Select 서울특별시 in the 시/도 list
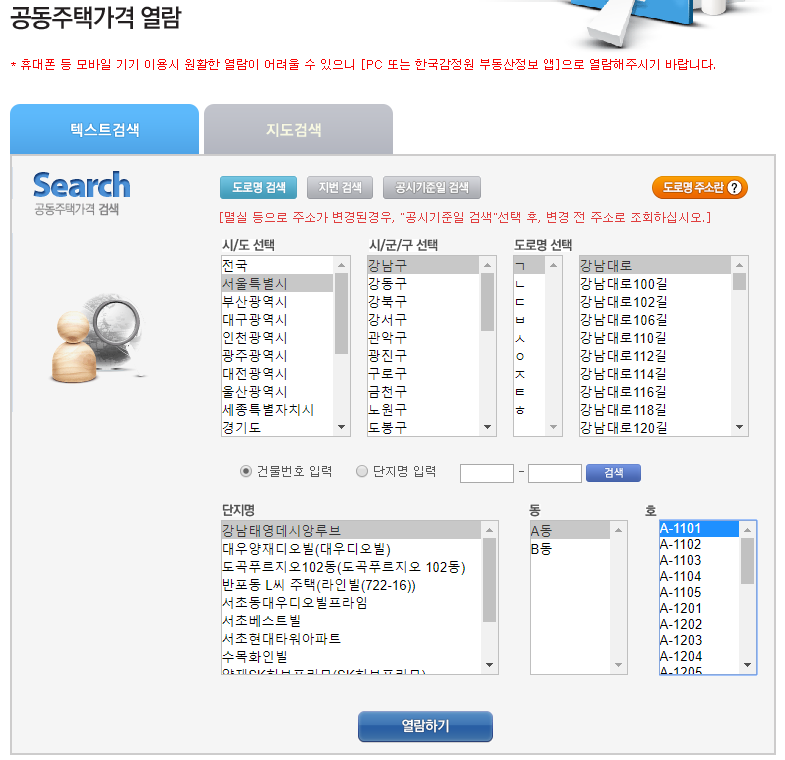785x760 pixels. (277, 283)
